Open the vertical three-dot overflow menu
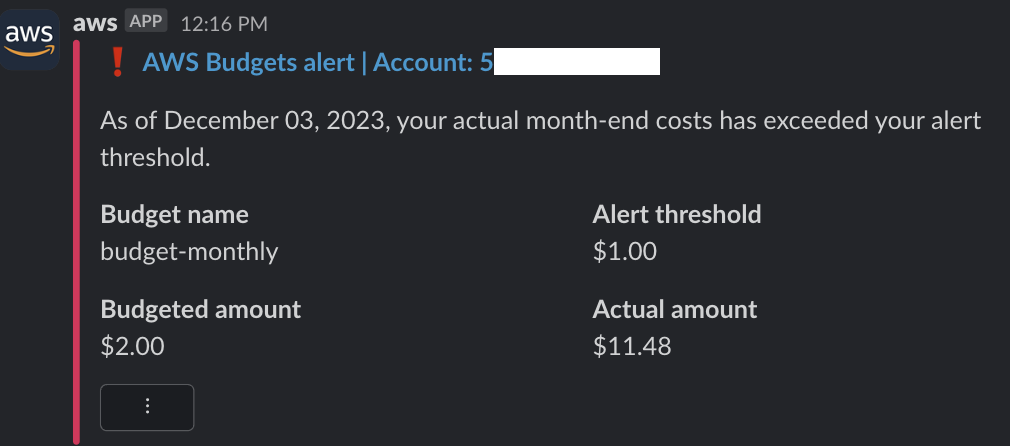 tap(147, 407)
